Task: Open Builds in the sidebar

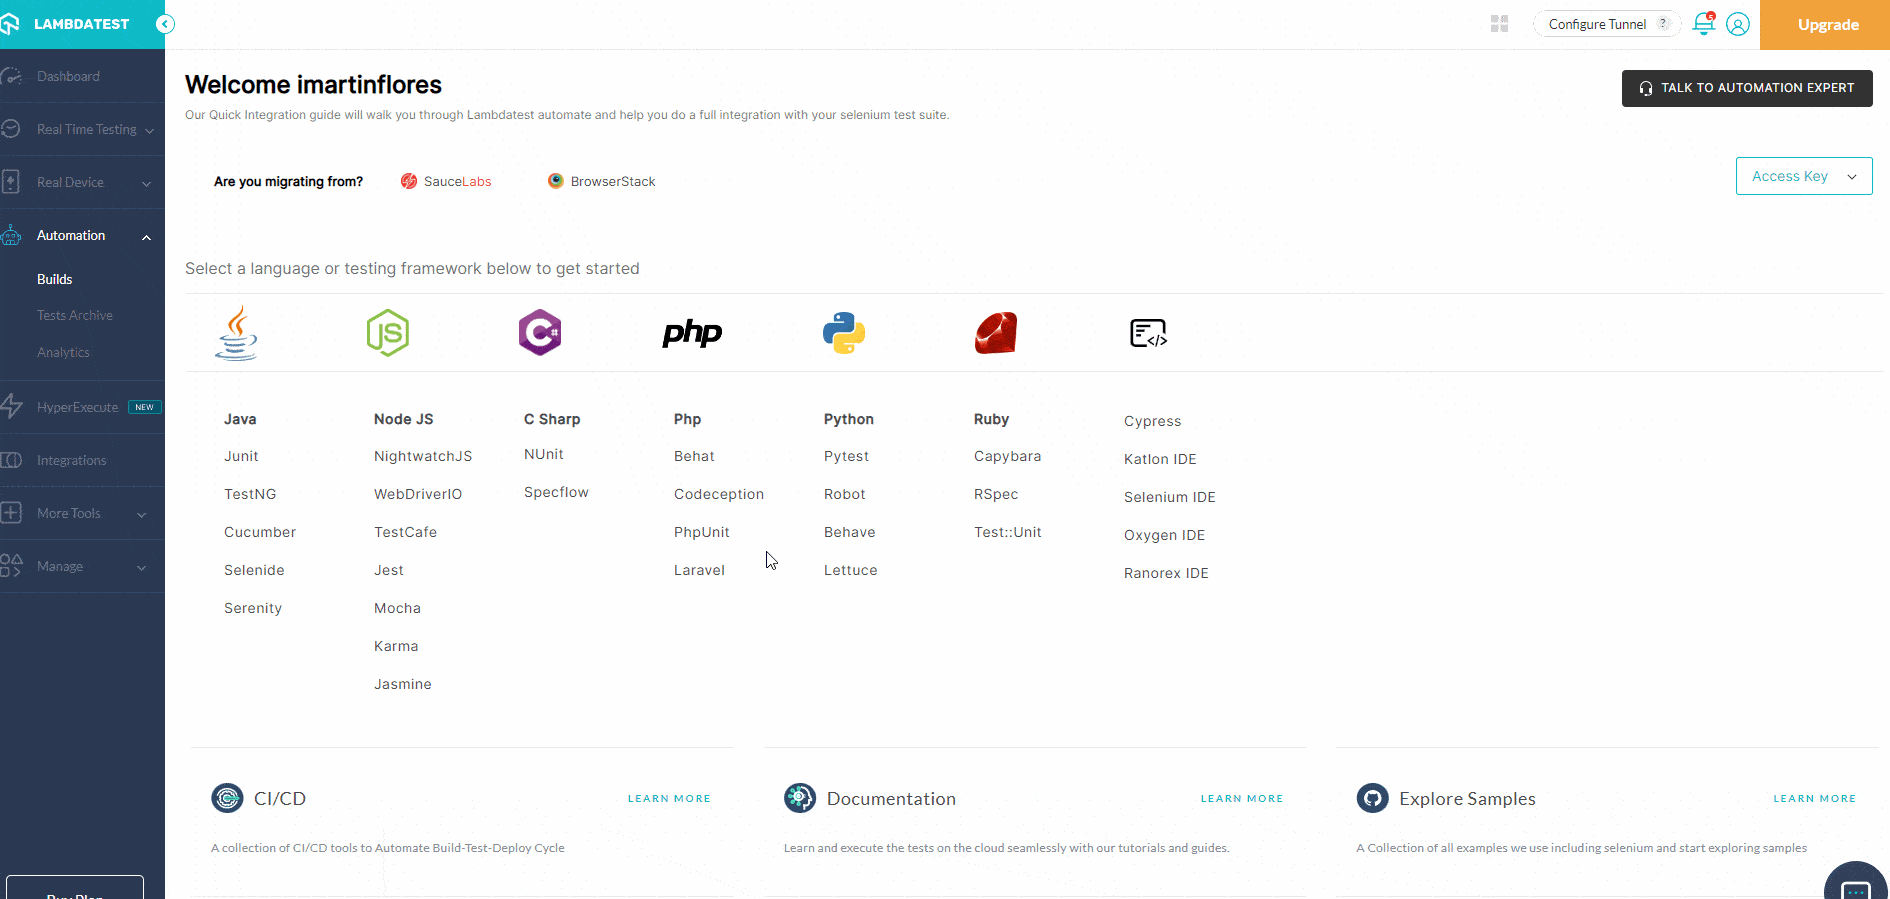Action: [x=55, y=279]
